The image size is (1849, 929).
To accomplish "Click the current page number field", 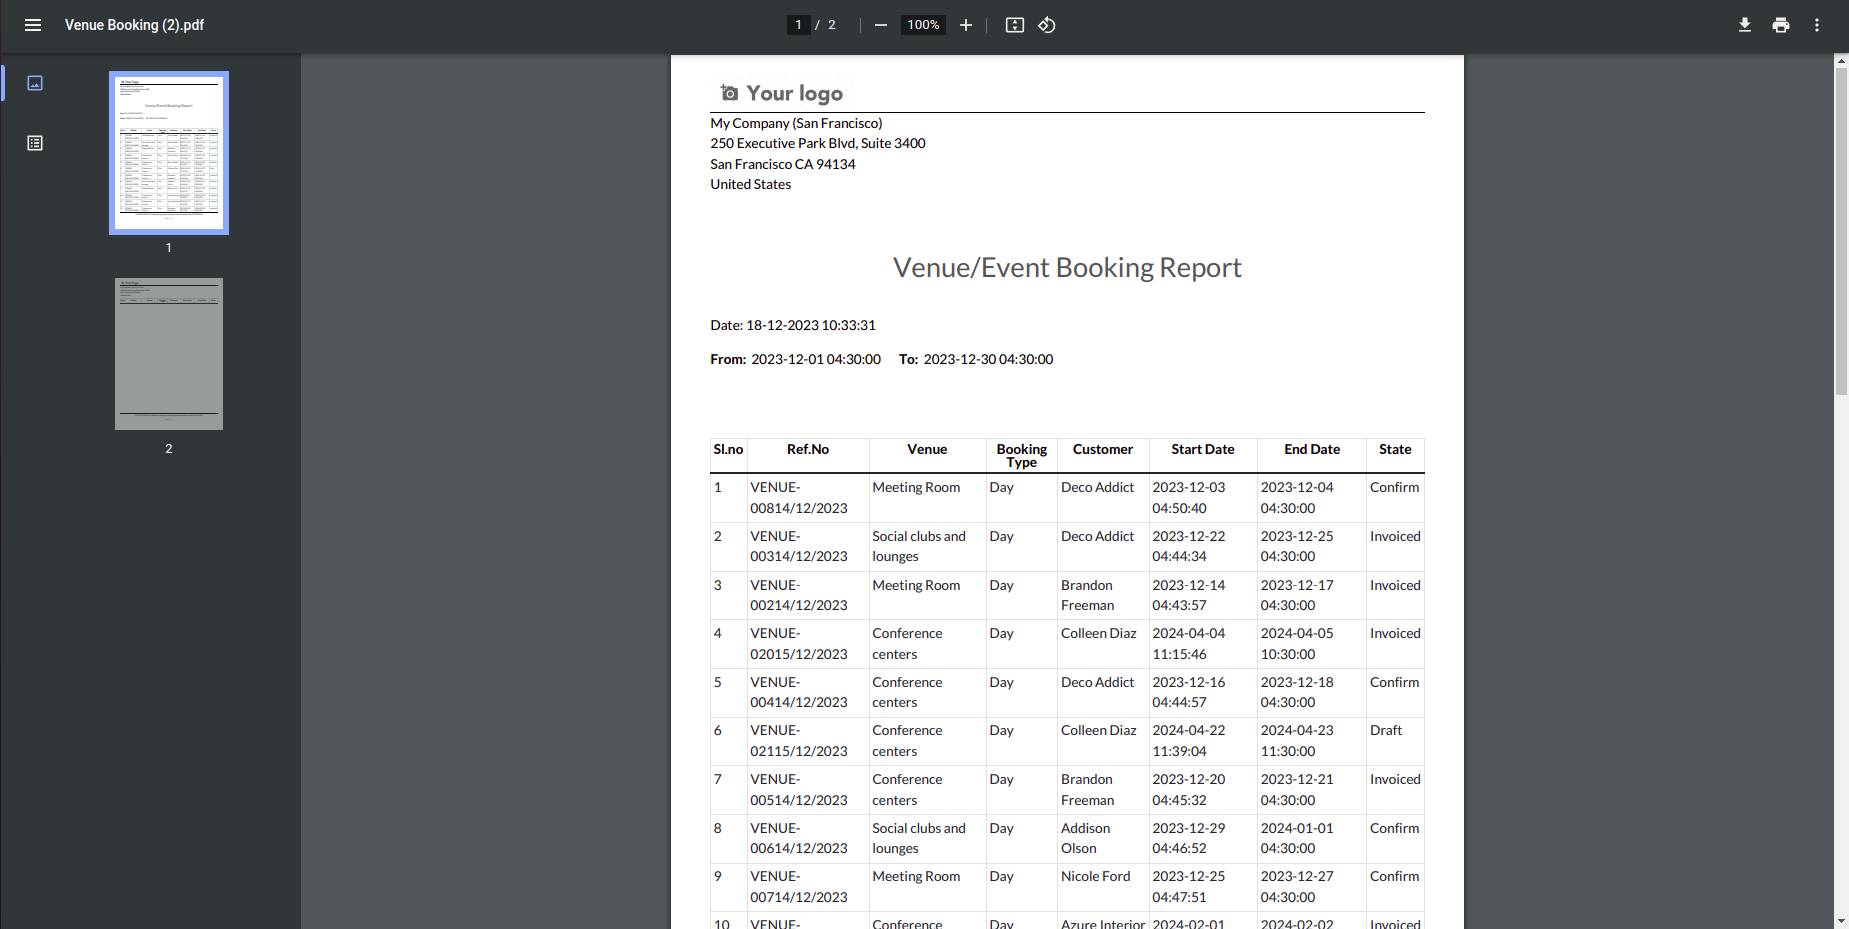I will 798,25.
